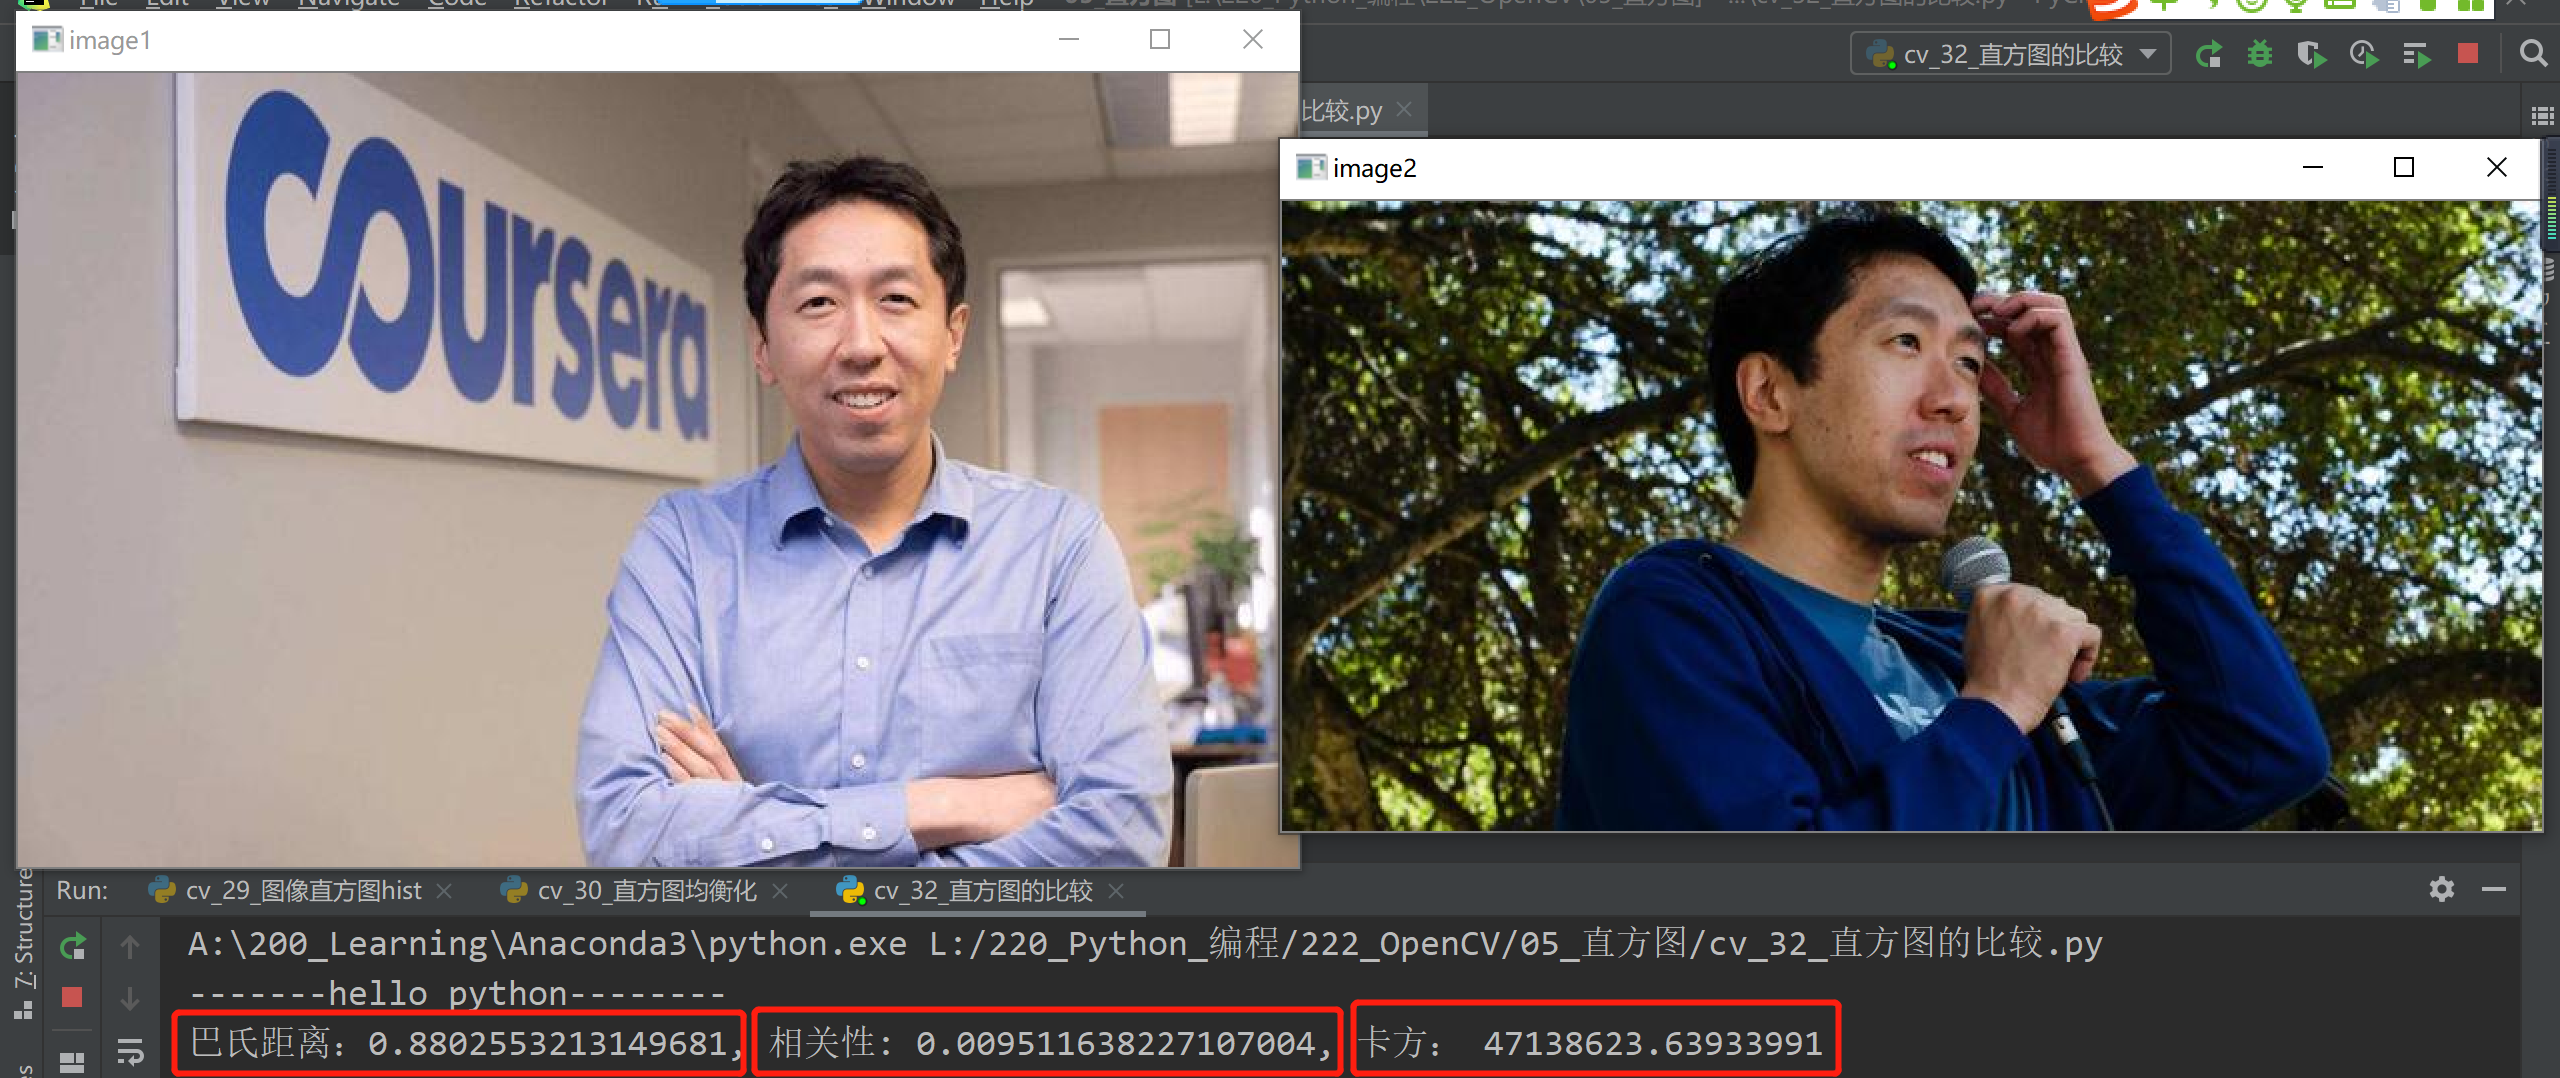The width and height of the screenshot is (2560, 1078).
Task: Maximize the image2 window
Action: pyautogui.click(x=2404, y=167)
